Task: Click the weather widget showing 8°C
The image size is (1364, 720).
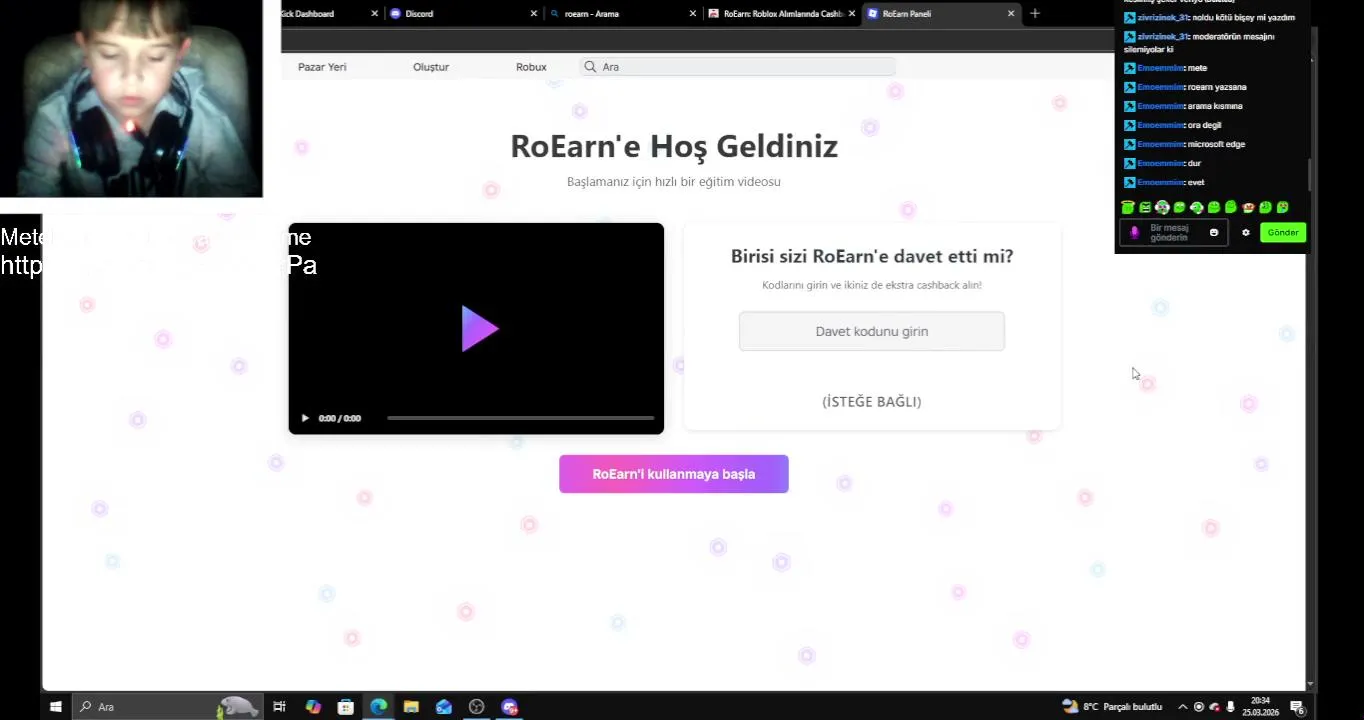Action: (x=1112, y=707)
